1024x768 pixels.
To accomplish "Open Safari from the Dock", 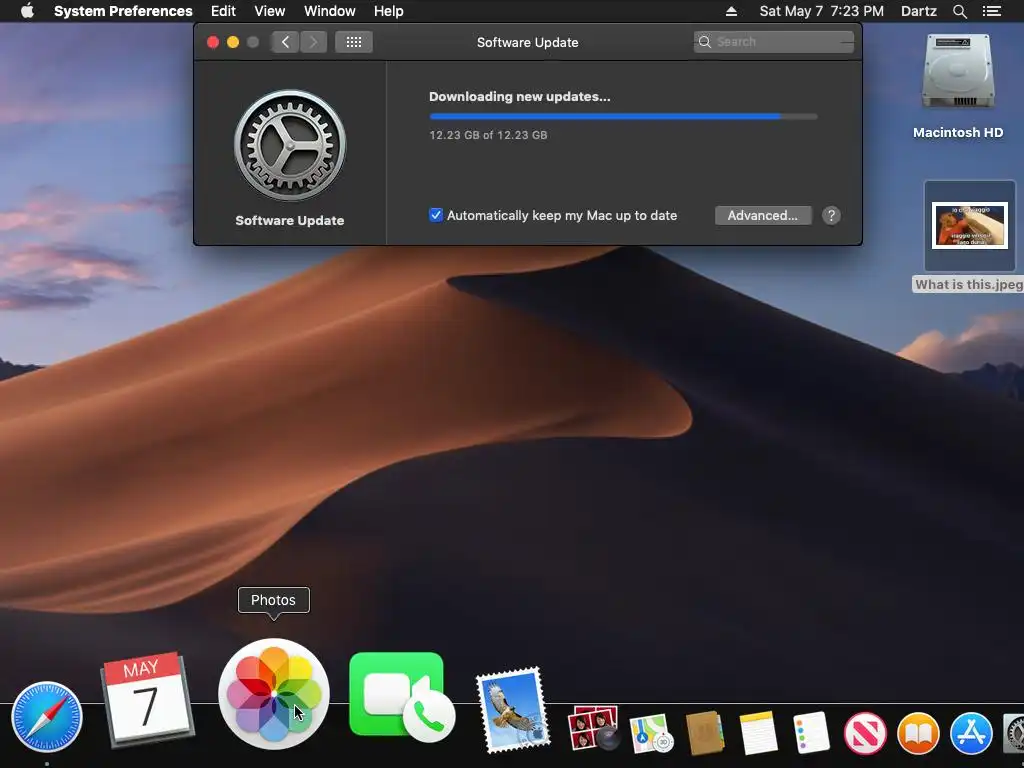I will coord(46,717).
